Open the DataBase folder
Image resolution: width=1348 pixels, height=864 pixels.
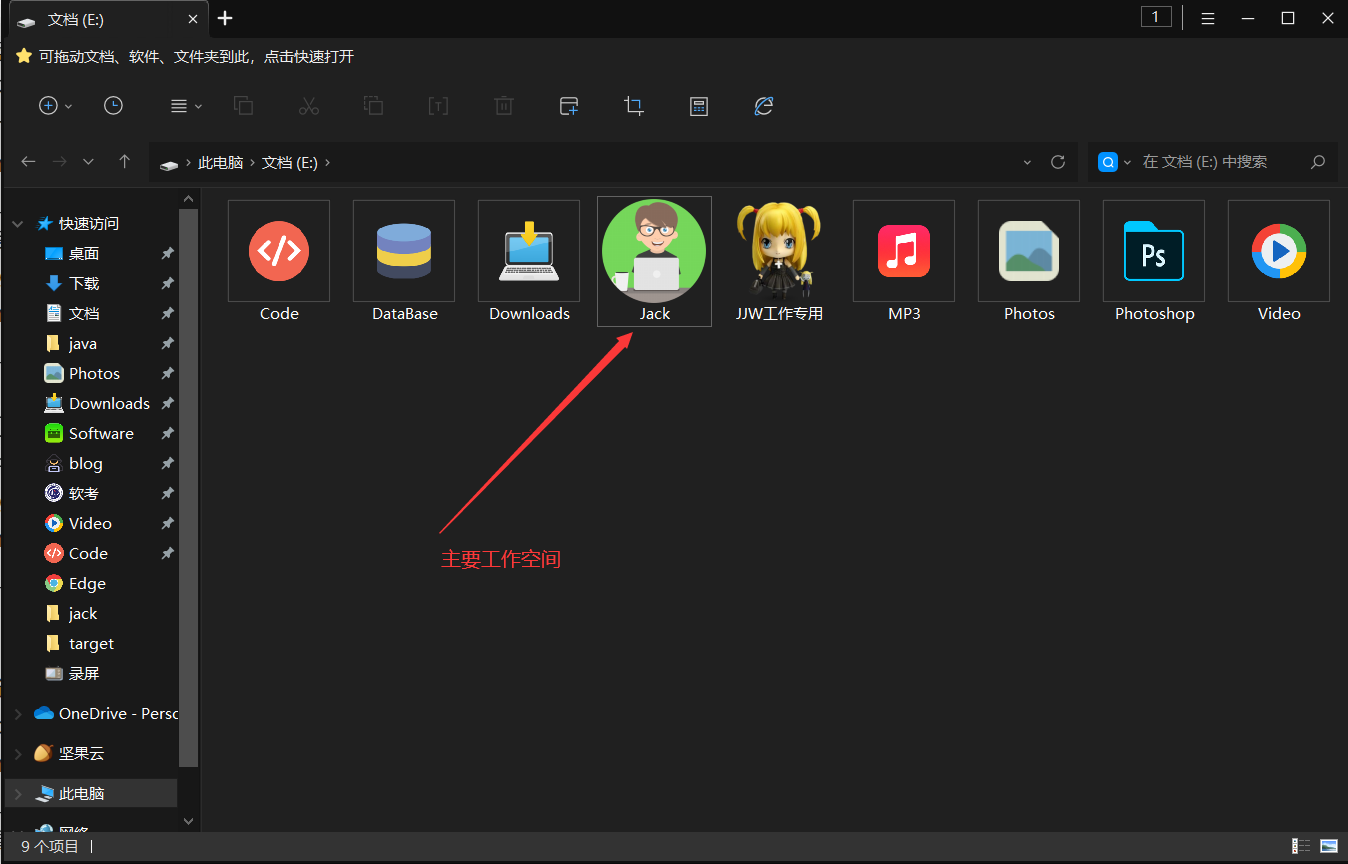pyautogui.click(x=404, y=261)
